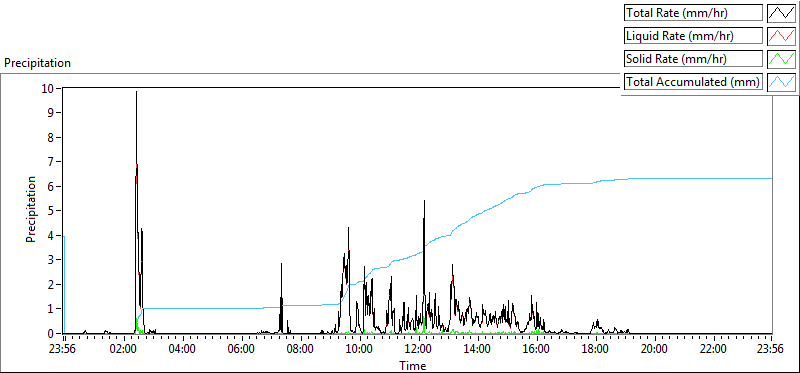
Task: Click the Total Rate black line swatch
Action: pos(781,13)
